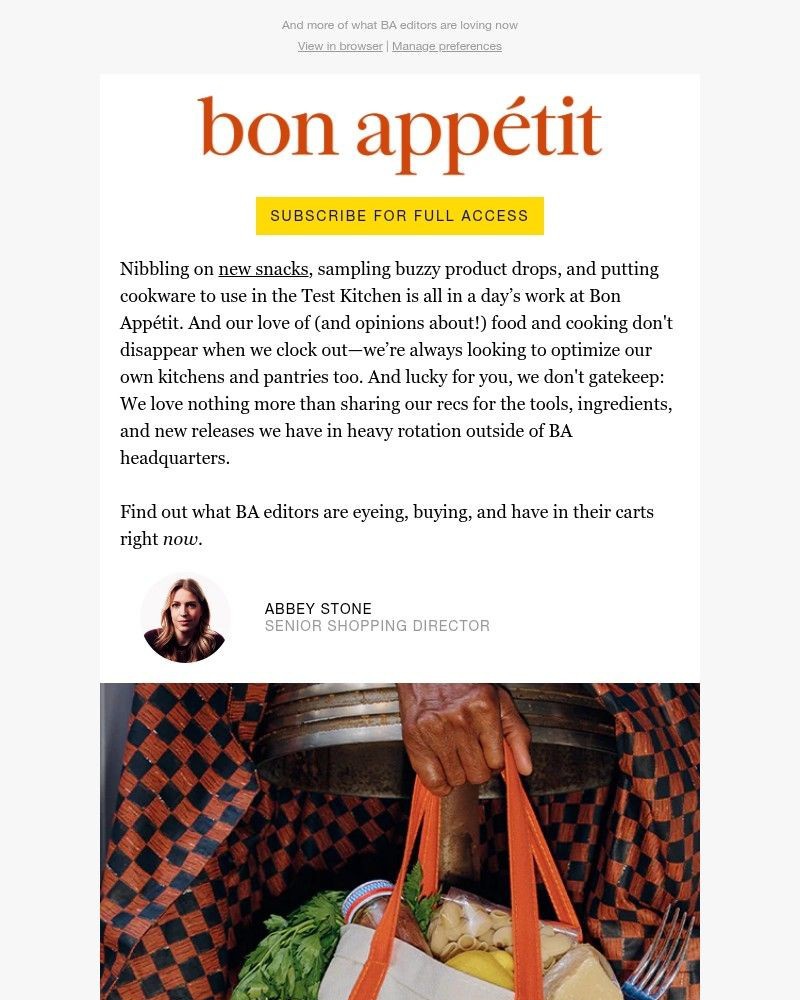
Task: Click the bag of pasta shells
Action: (x=472, y=930)
